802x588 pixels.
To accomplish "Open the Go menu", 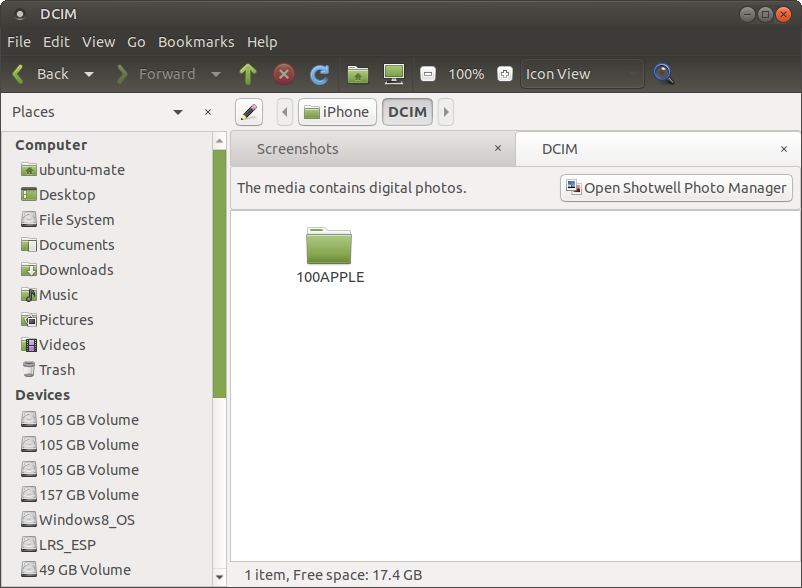I will pos(136,42).
